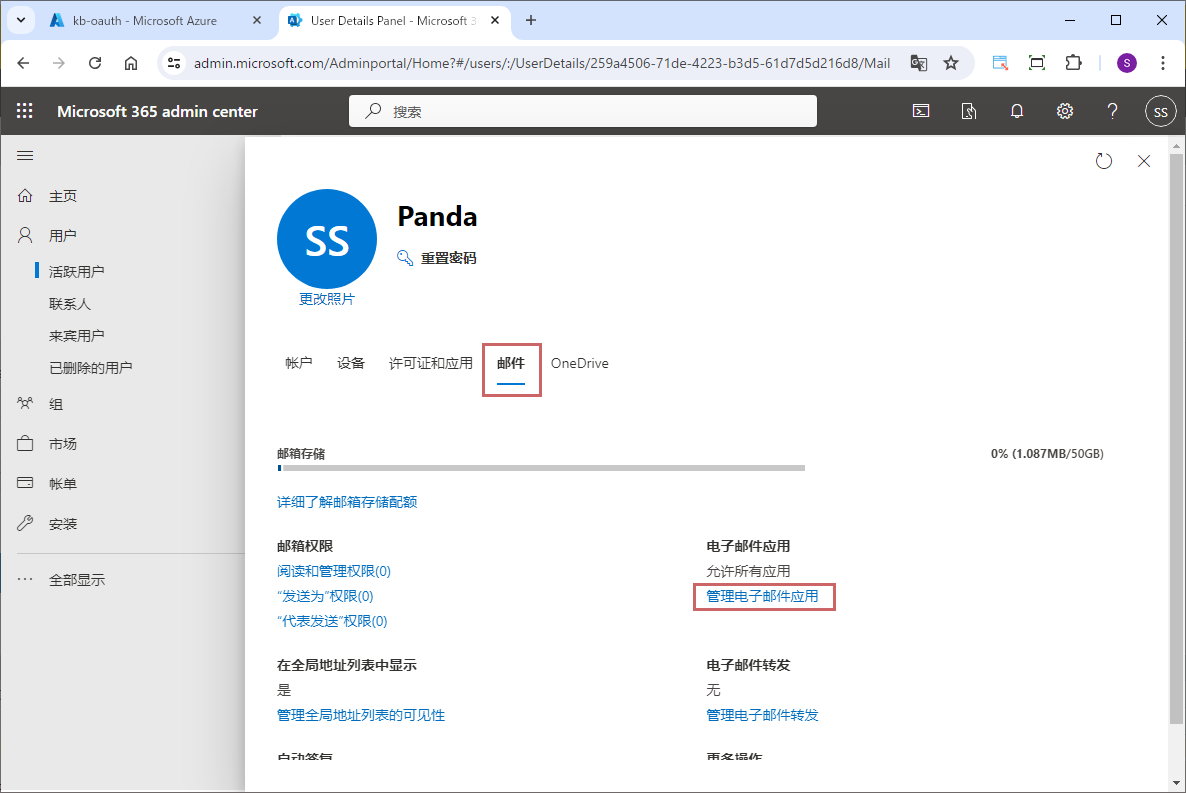Switch to the OneDrive tab

click(579, 363)
